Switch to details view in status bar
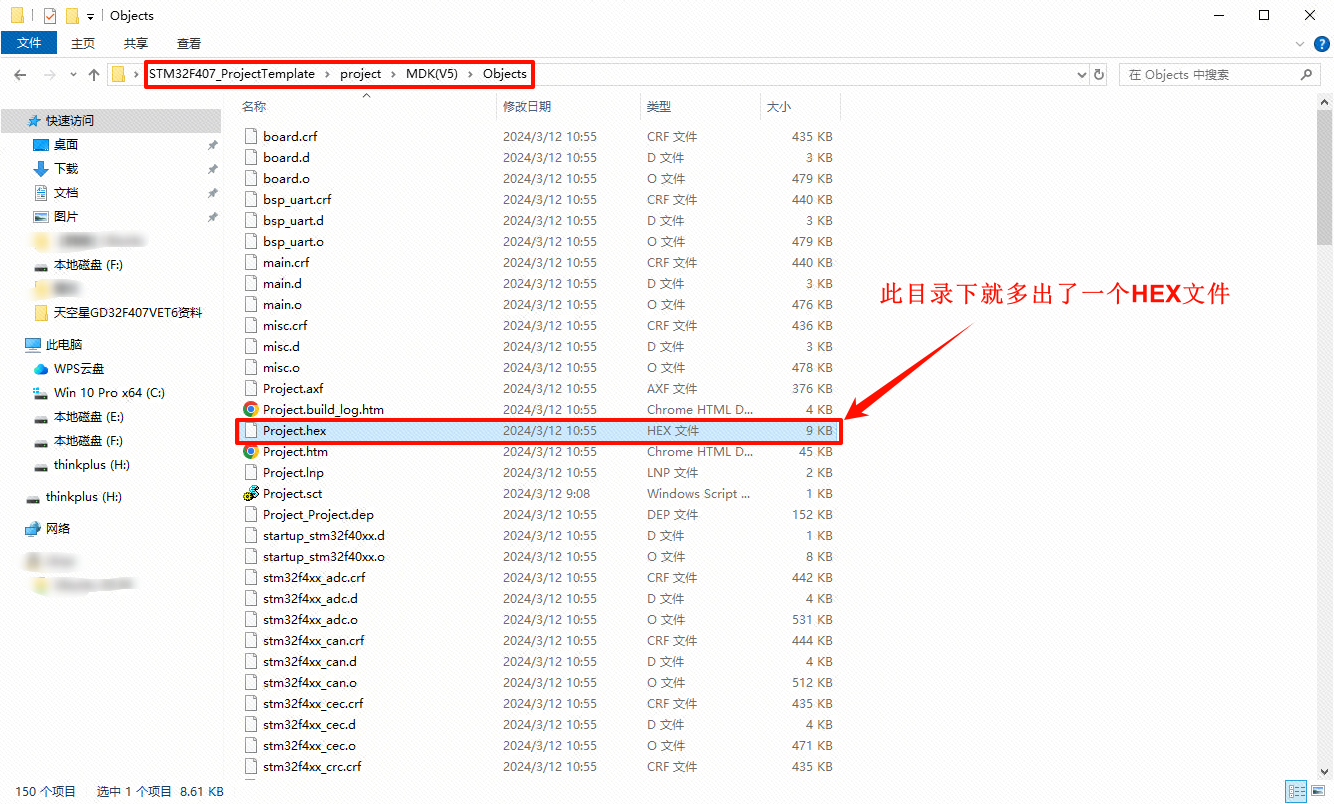 click(1295, 791)
